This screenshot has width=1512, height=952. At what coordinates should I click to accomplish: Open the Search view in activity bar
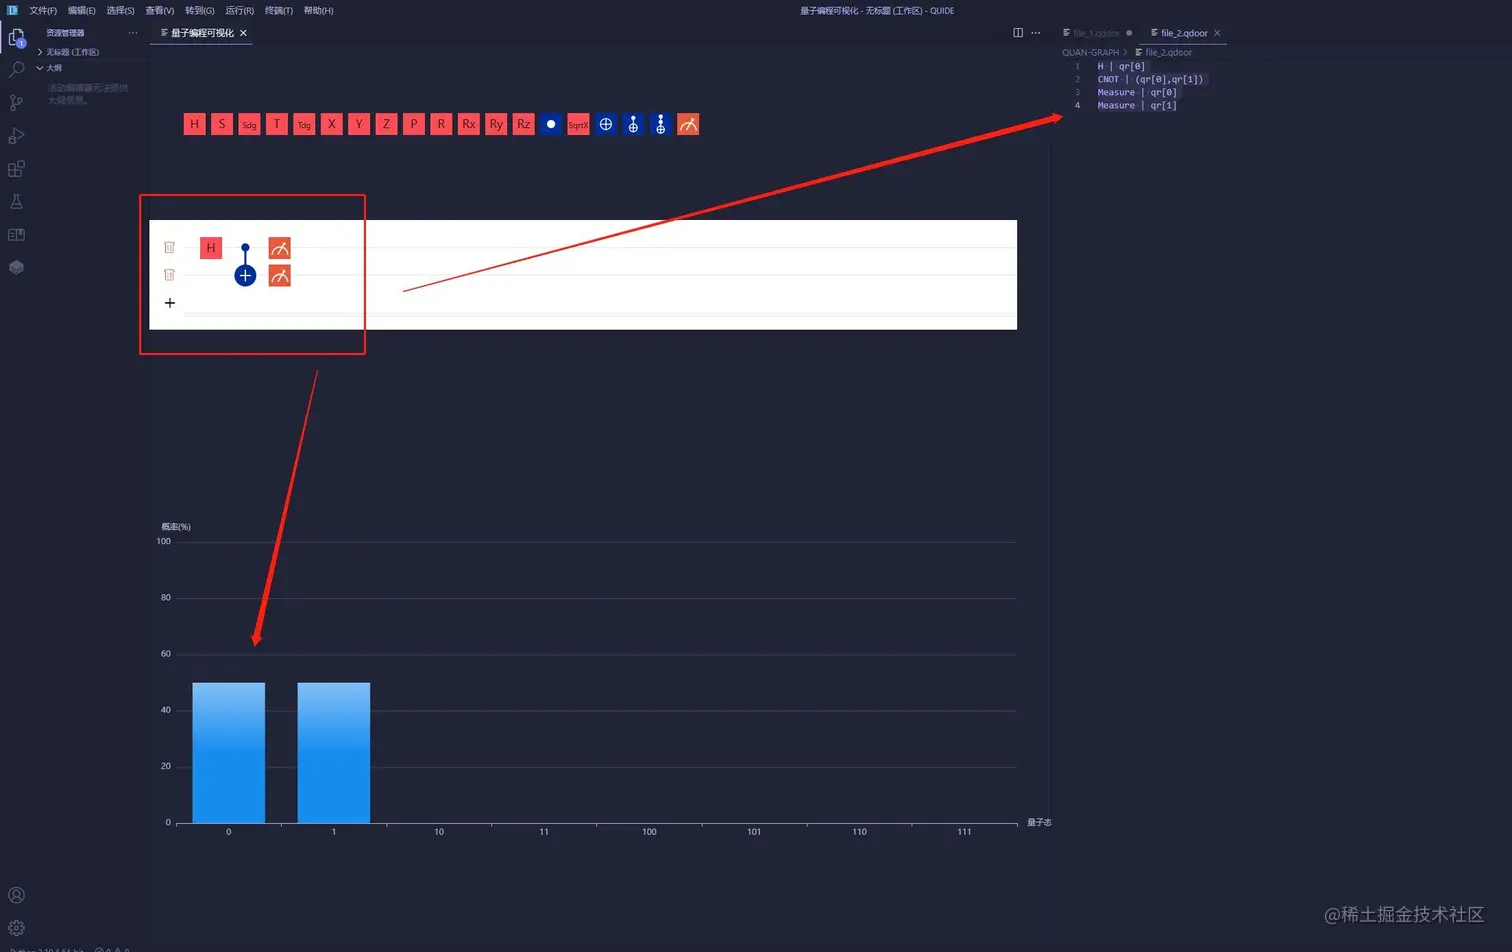click(x=17, y=70)
